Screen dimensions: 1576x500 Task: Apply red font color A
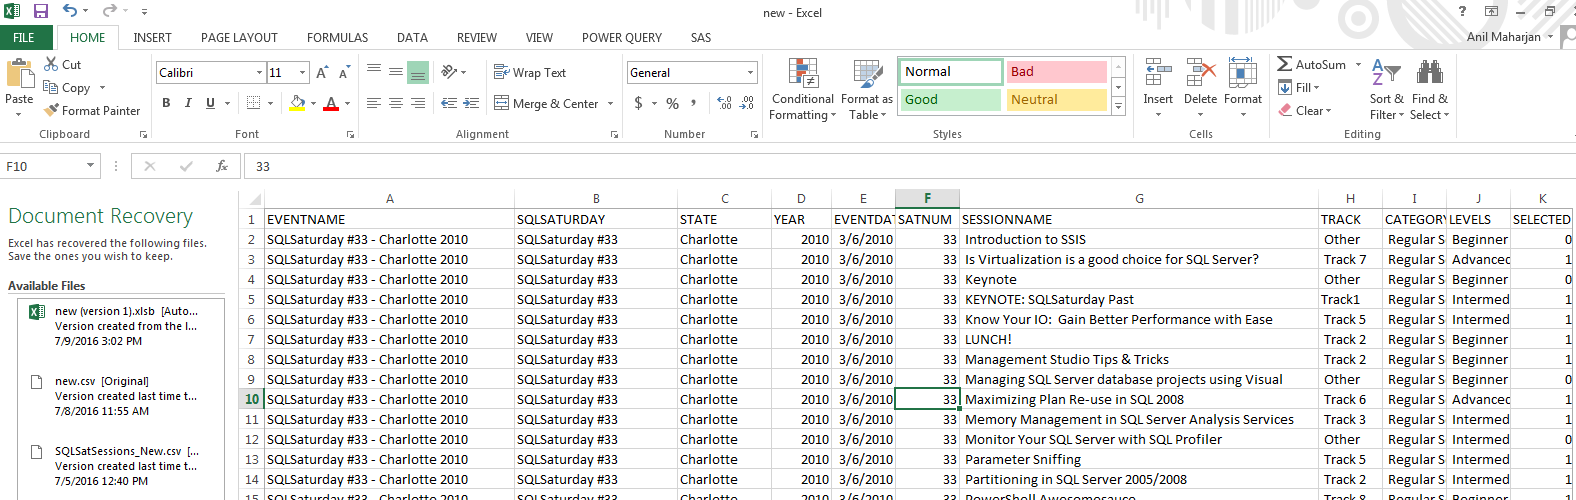(331, 103)
